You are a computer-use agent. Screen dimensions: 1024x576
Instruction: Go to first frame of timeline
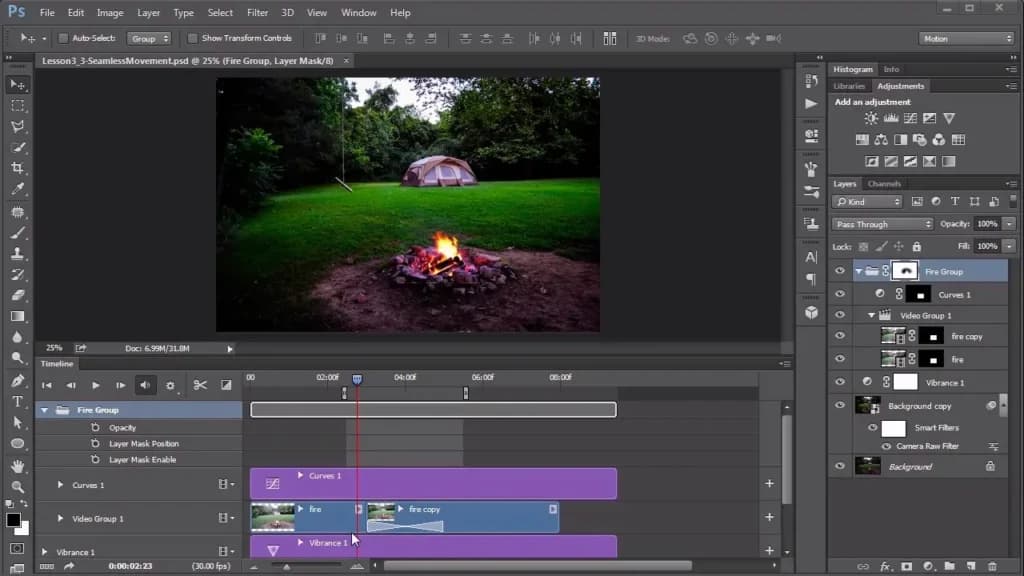[46, 385]
